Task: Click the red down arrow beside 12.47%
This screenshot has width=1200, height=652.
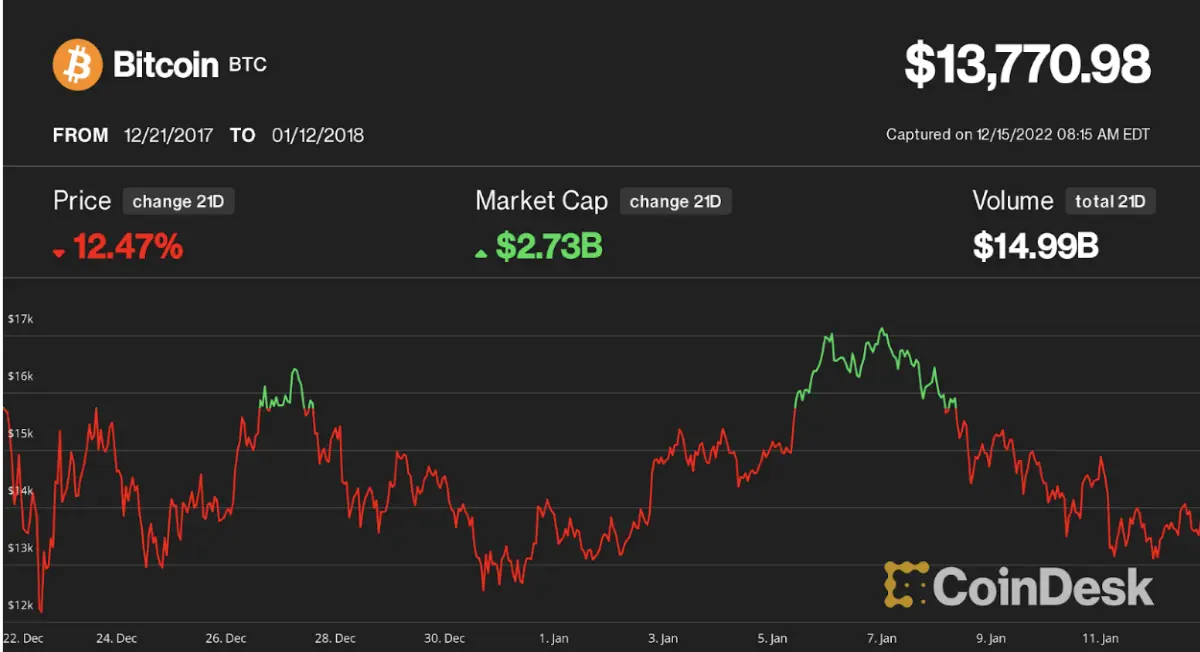Action: click(x=59, y=253)
